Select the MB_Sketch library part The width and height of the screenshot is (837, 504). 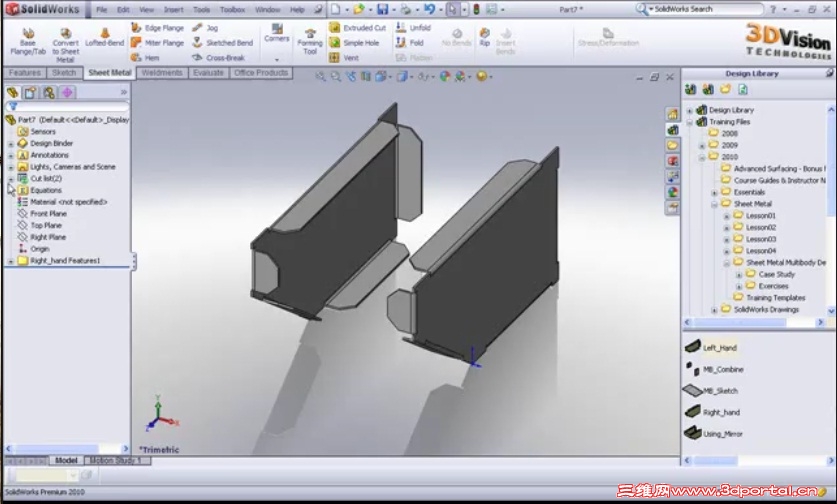[x=710, y=390]
